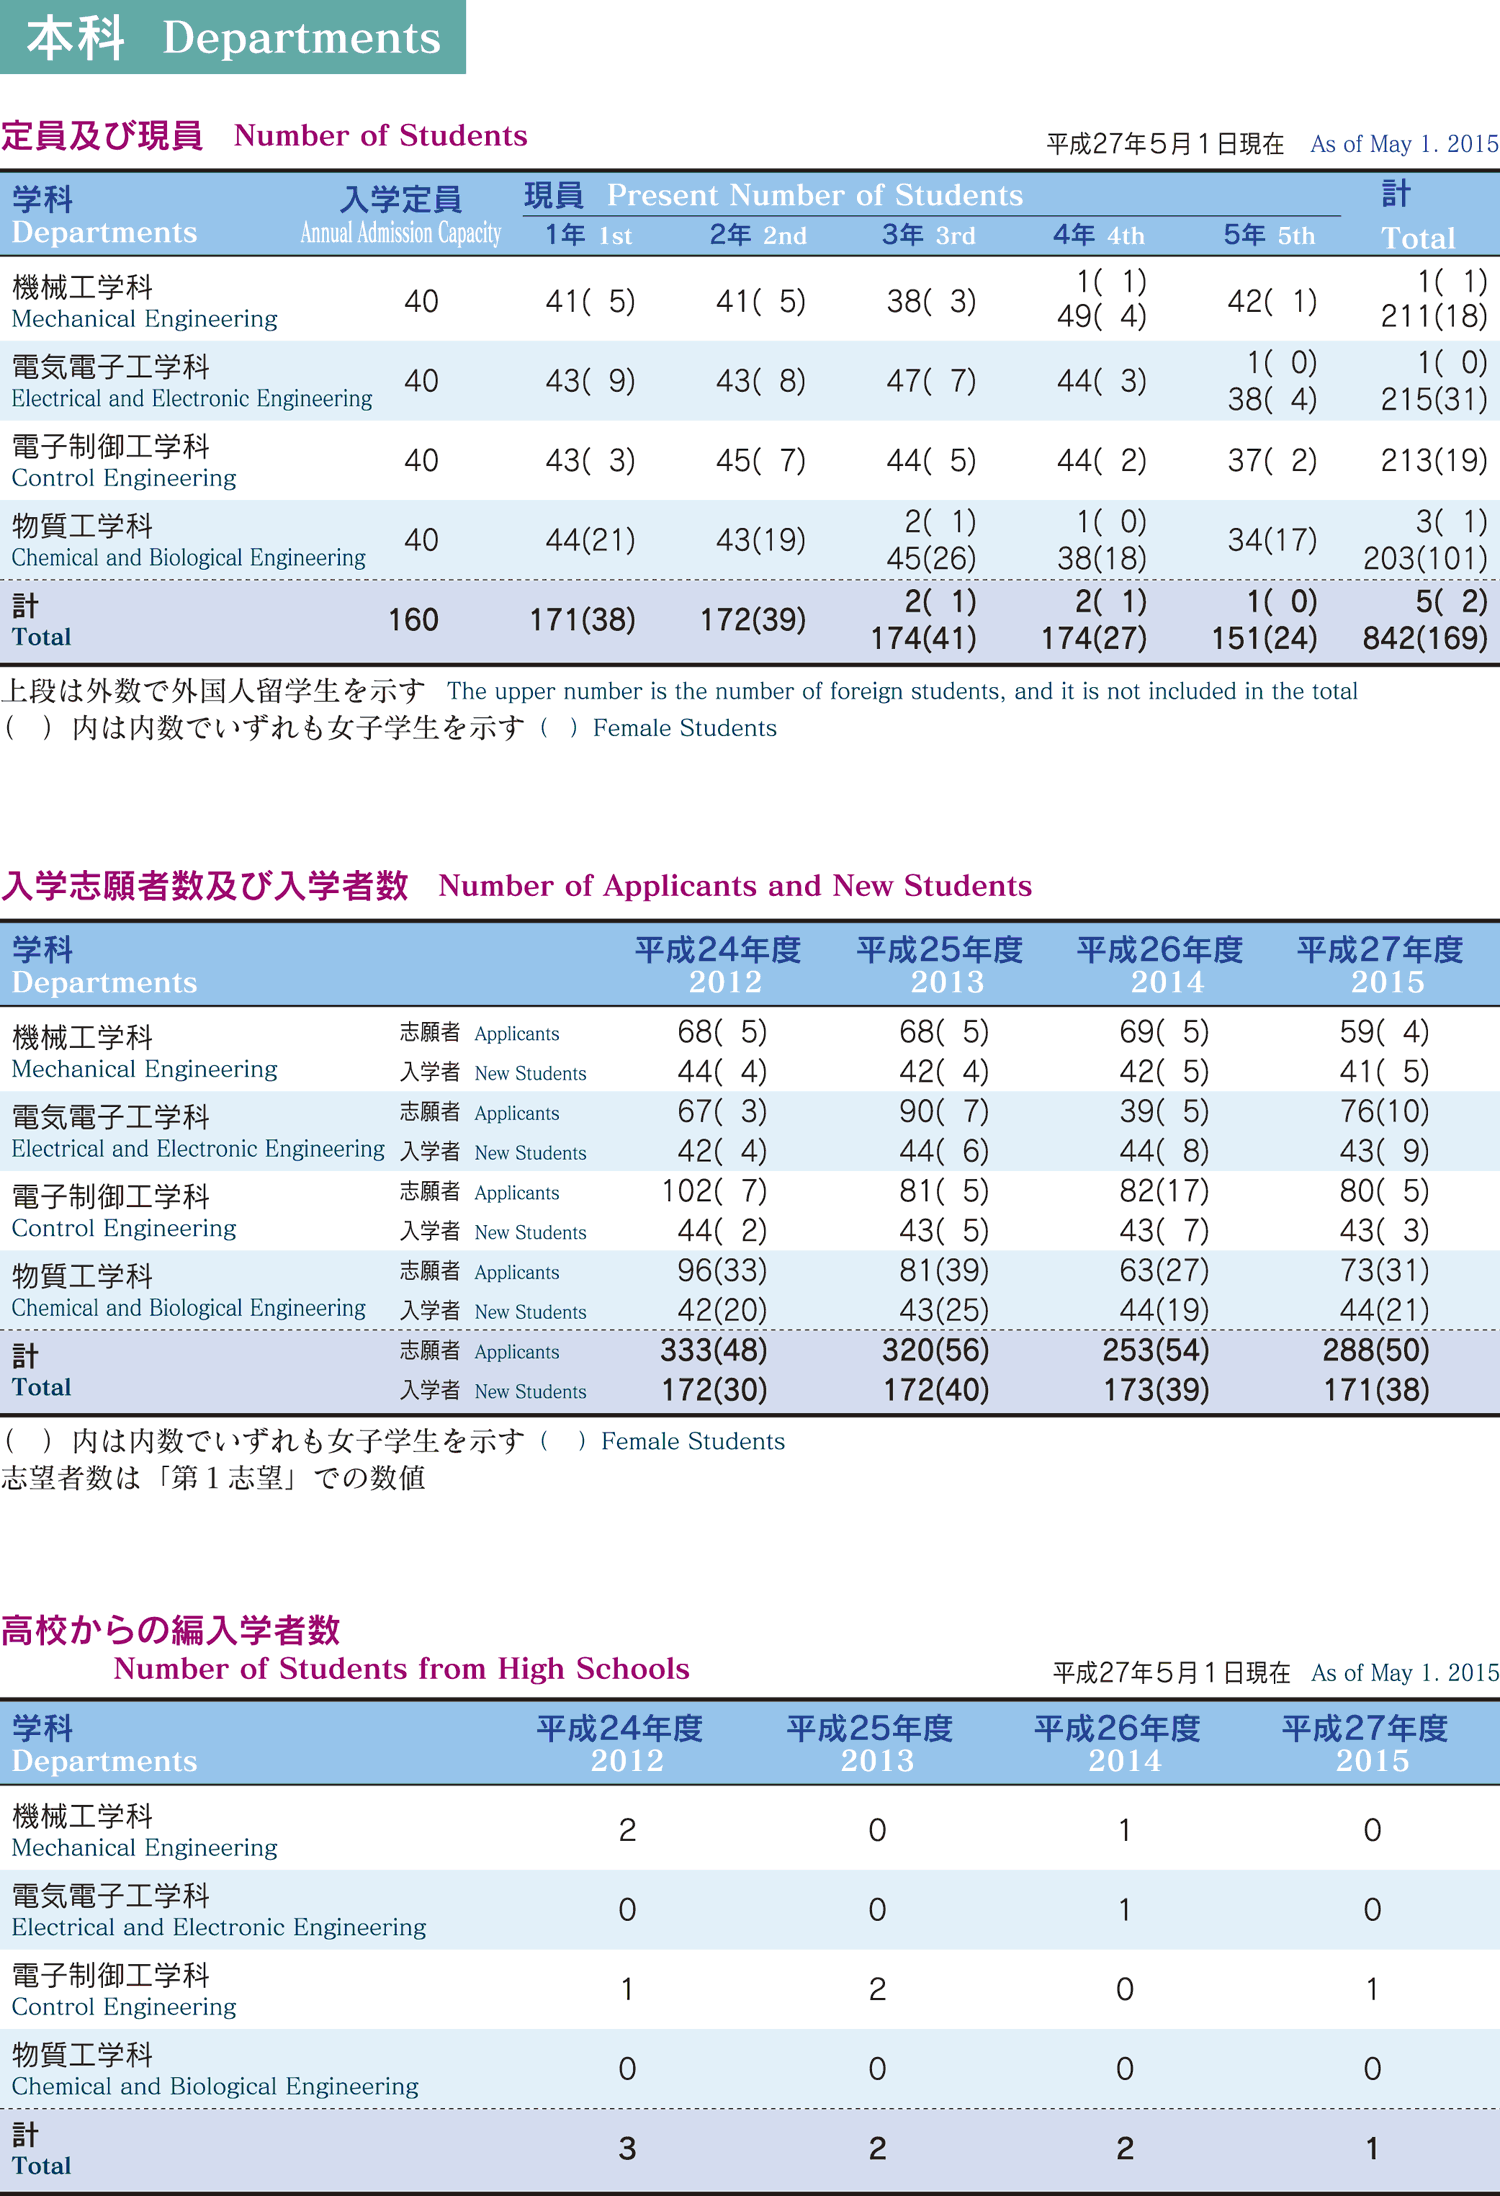Click the total admission capacity 160
Screen dimensions: 1500x2196
pyautogui.click(x=413, y=620)
